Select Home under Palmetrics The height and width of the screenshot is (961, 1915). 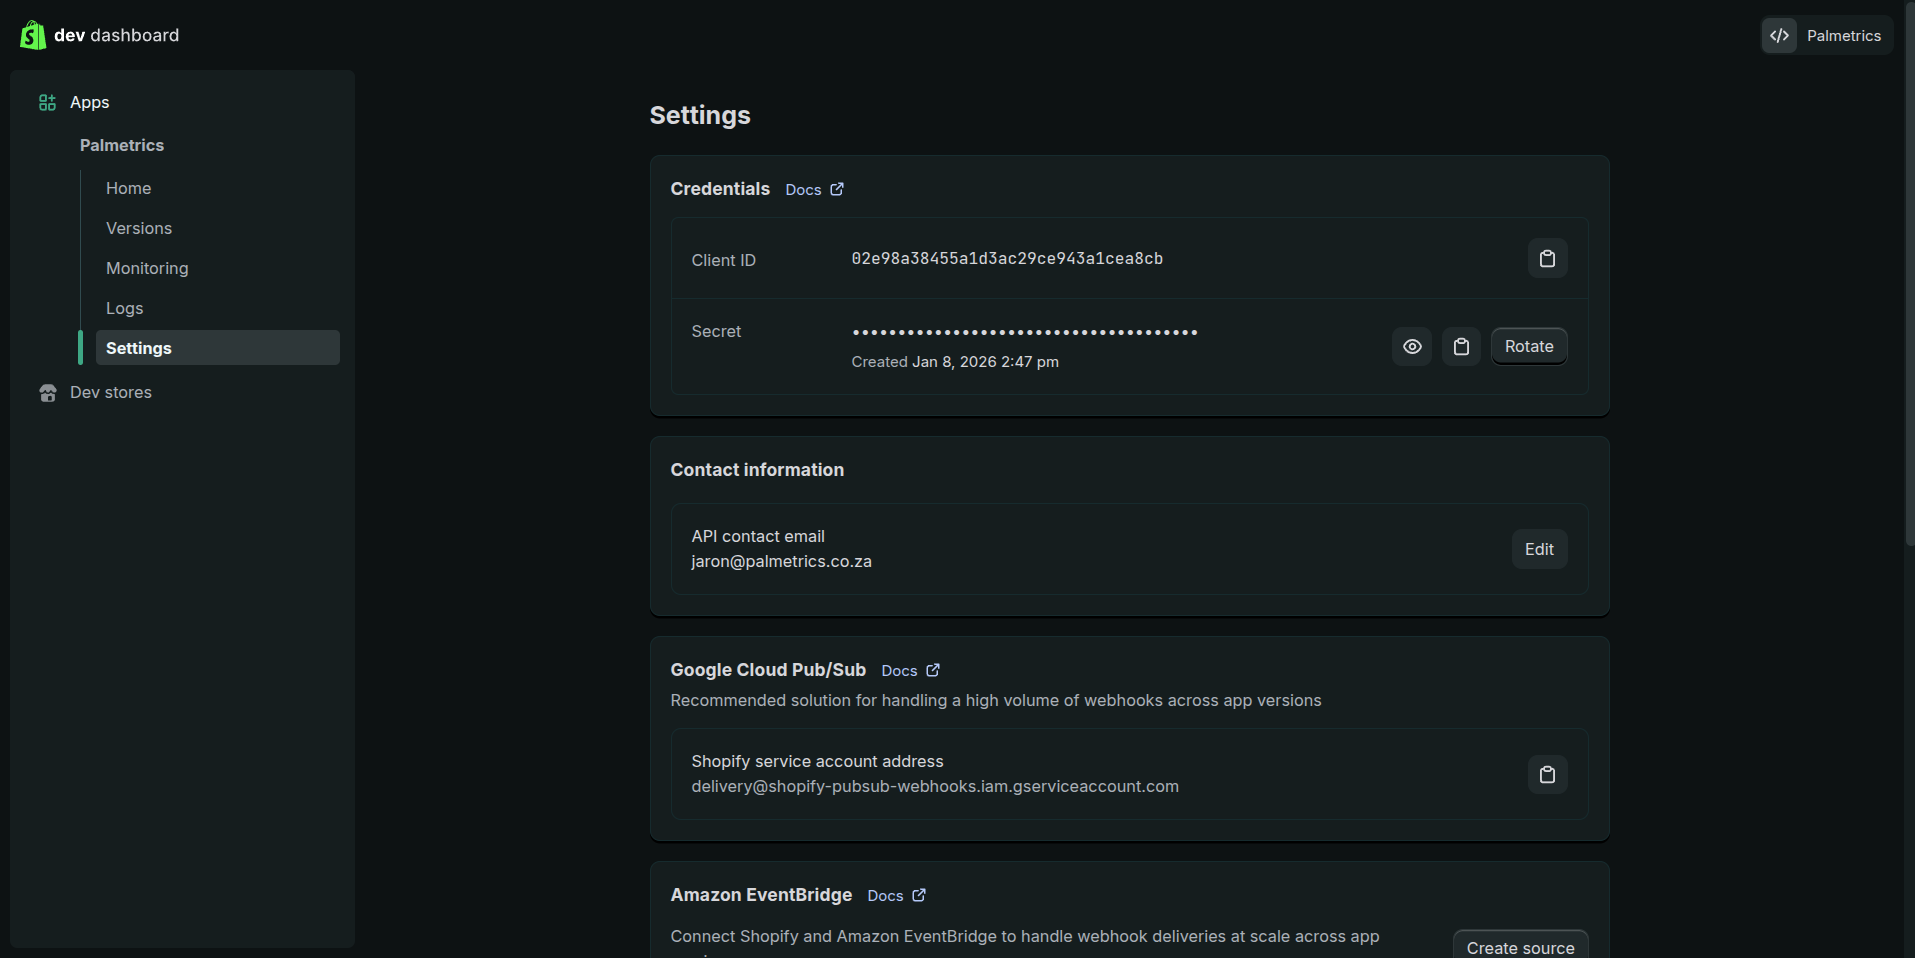(128, 188)
